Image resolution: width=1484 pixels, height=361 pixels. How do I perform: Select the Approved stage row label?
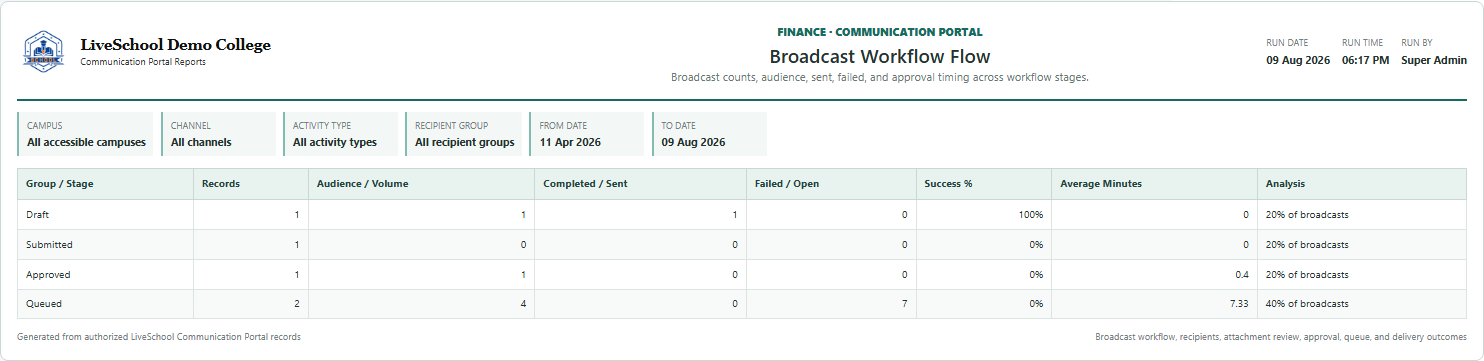coord(48,274)
